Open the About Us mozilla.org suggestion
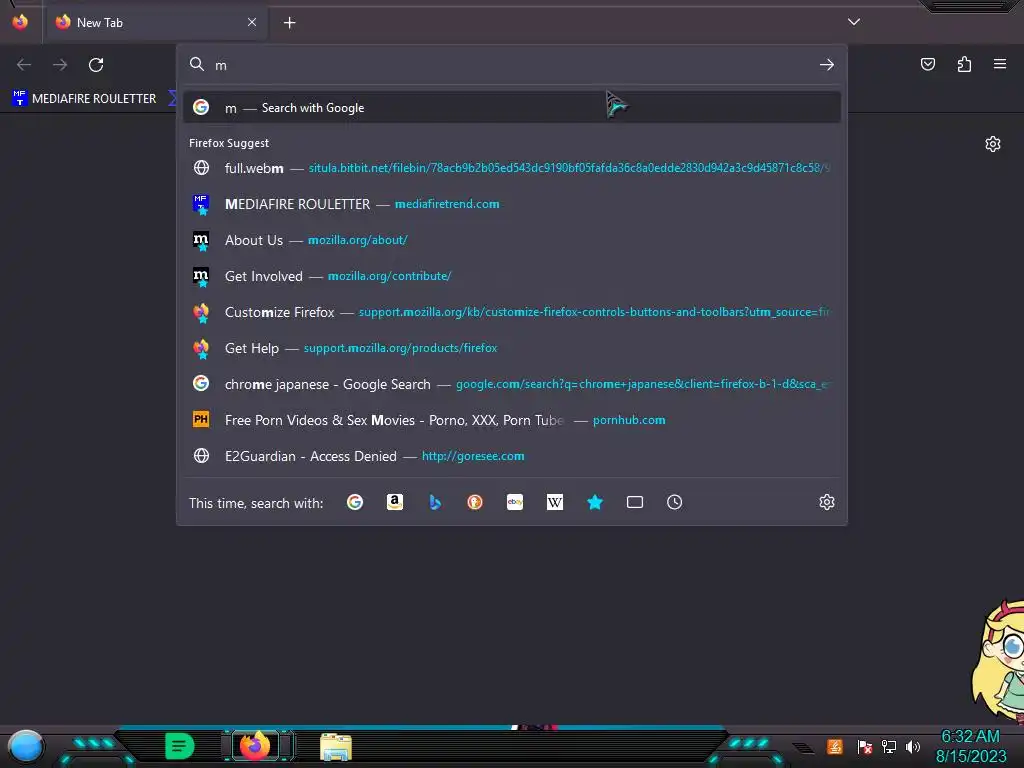This screenshot has height=768, width=1024. tap(512, 240)
